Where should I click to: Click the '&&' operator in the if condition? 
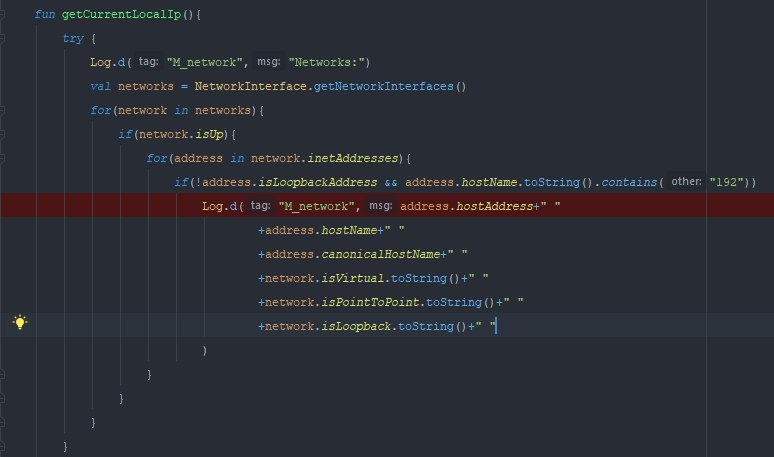click(391, 183)
